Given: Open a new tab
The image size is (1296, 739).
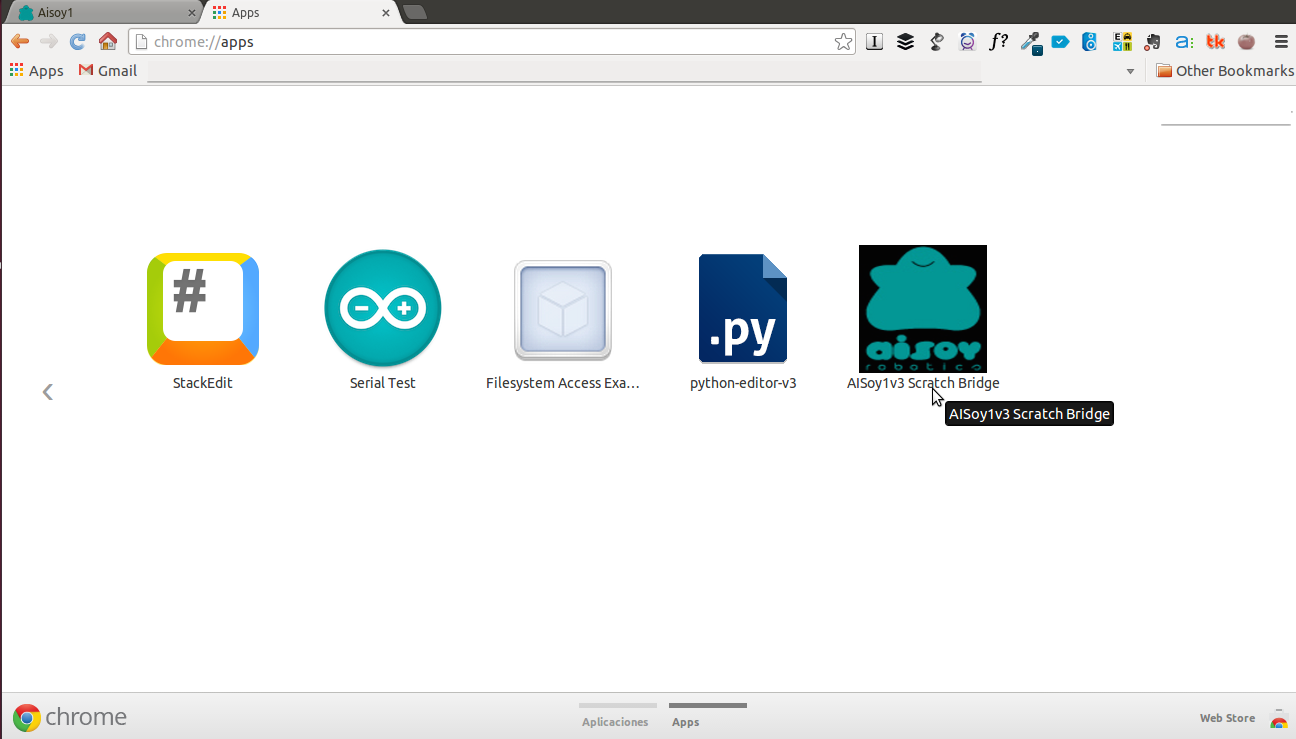Looking at the screenshot, I should (414, 12).
